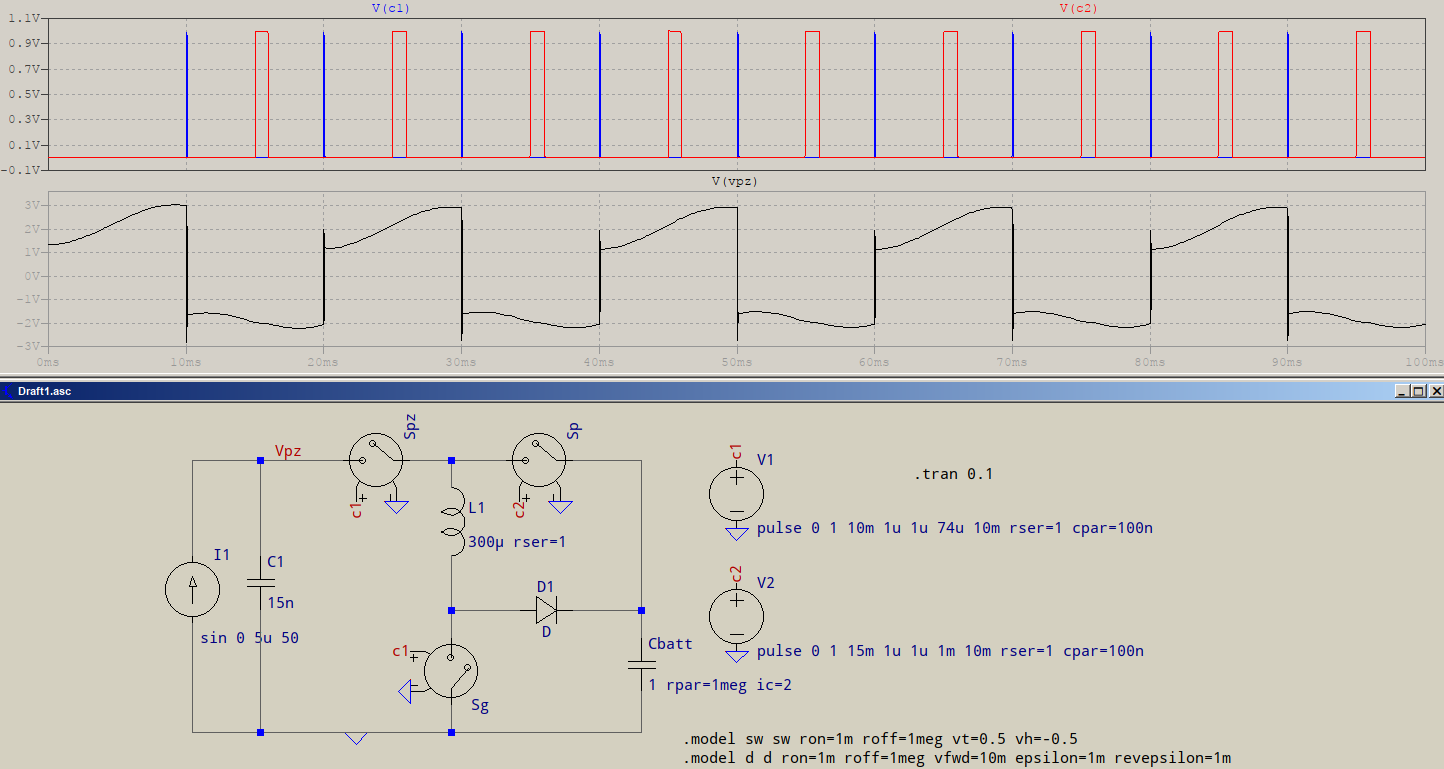Click the ground symbol on bottom wire
Viewport: 1444px width, 769px height.
pyautogui.click(x=355, y=738)
